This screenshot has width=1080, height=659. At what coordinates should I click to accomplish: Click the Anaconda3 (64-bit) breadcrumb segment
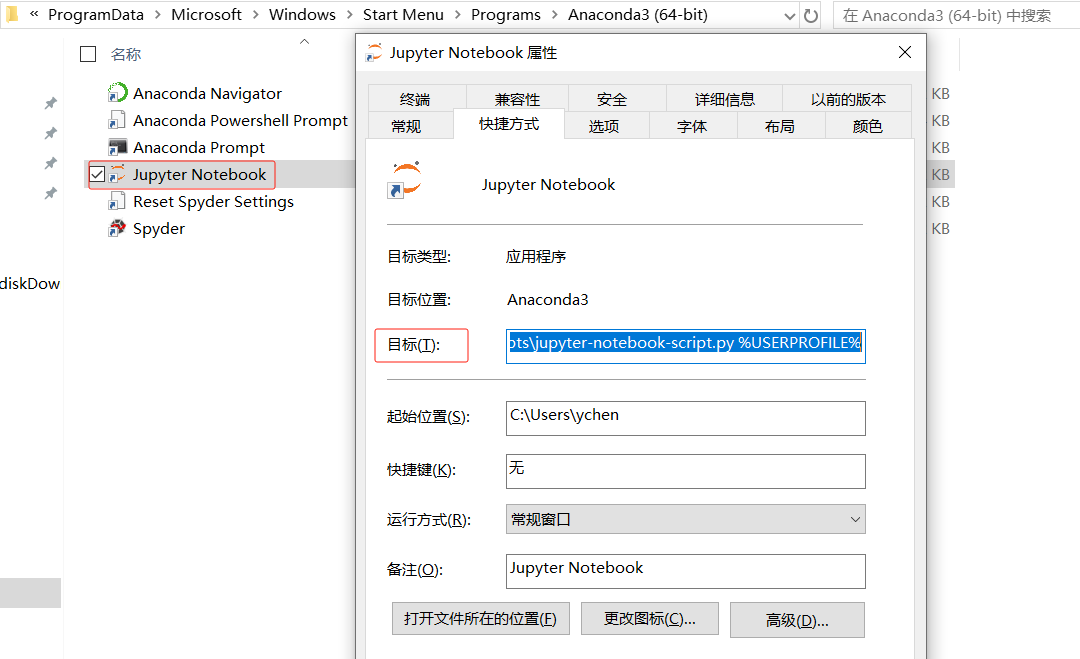[x=638, y=14]
